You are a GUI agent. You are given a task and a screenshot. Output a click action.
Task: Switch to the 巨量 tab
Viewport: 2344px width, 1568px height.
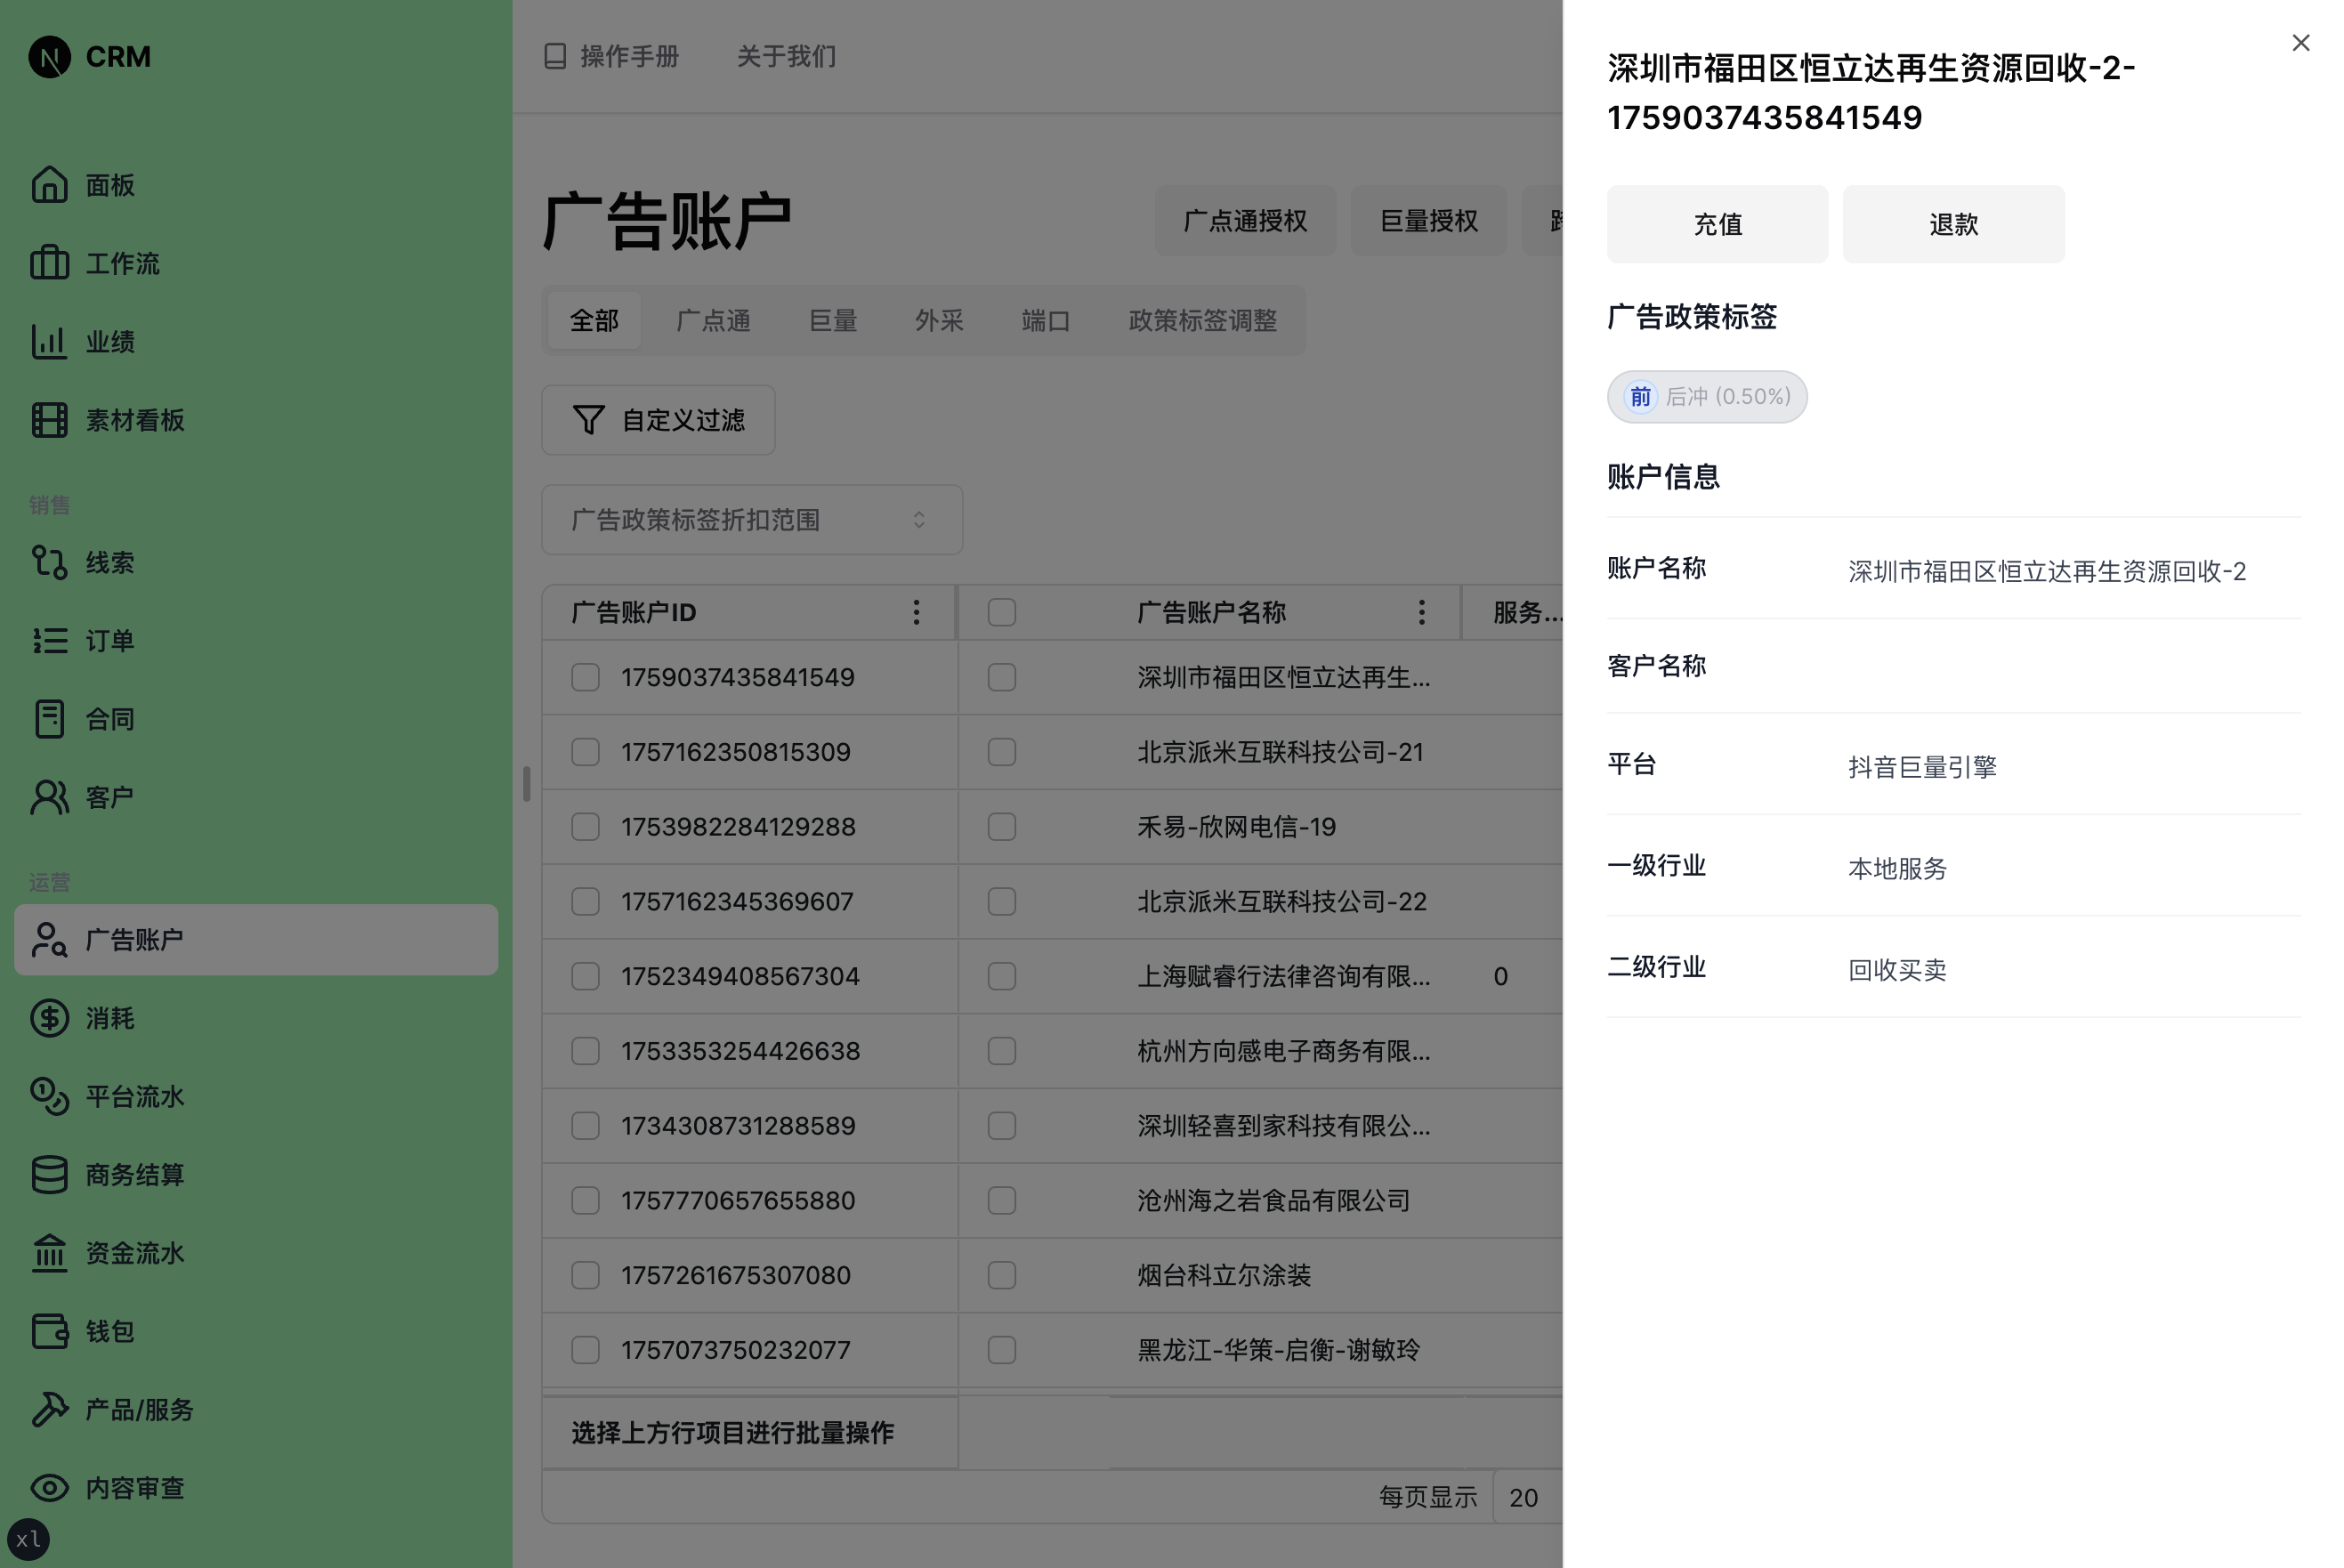click(832, 320)
